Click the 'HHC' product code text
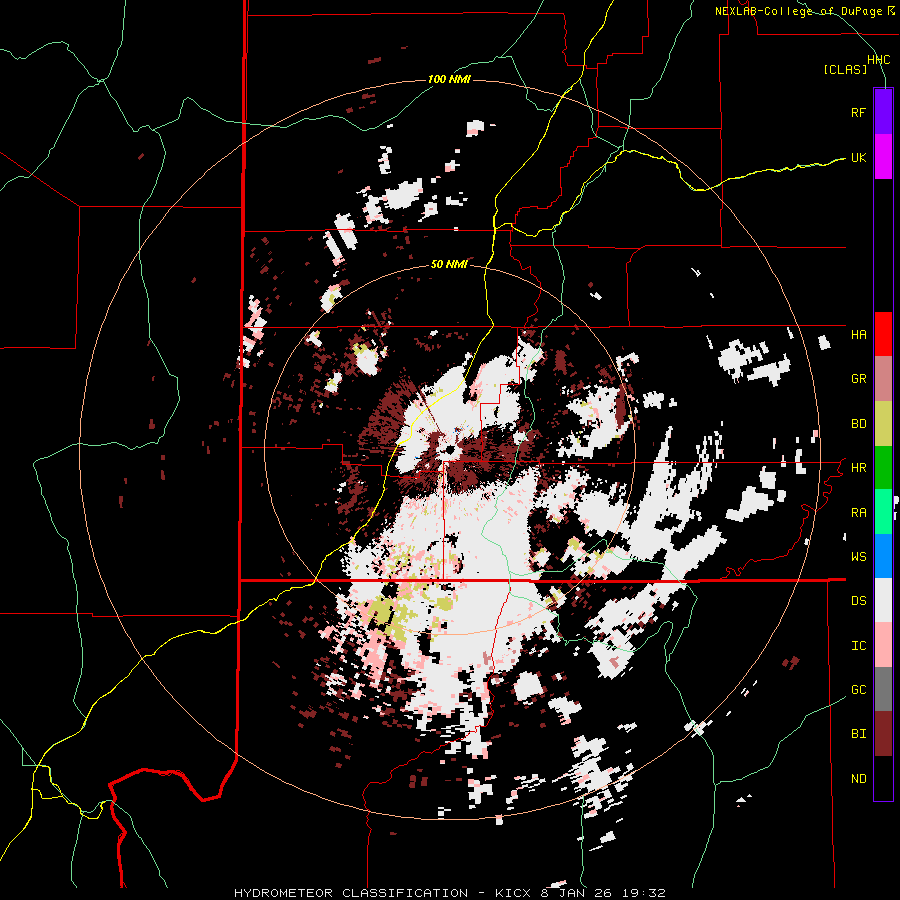Viewport: 900px width, 900px height. (878, 60)
